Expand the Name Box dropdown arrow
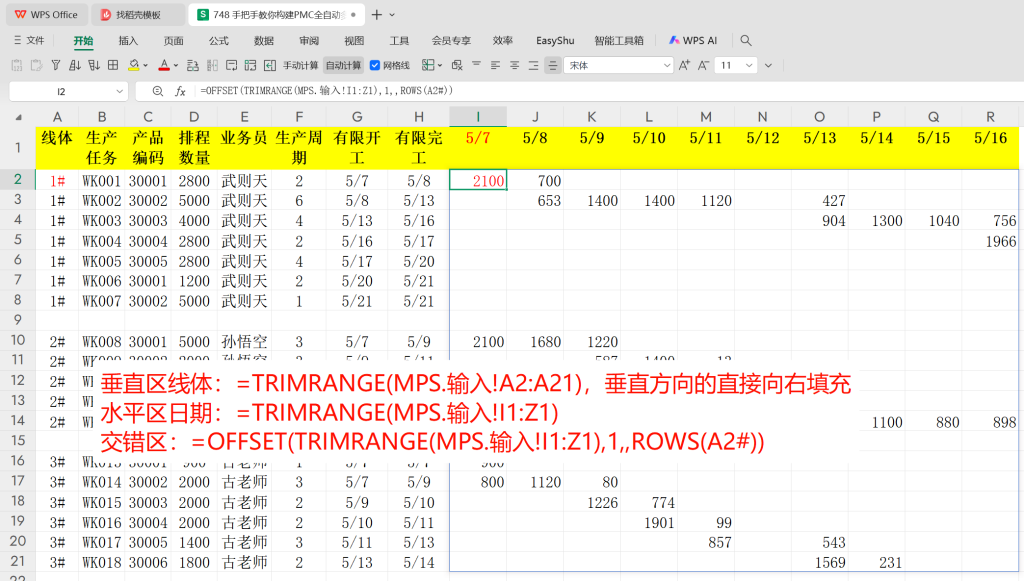This screenshot has width=1024, height=581. (120, 91)
